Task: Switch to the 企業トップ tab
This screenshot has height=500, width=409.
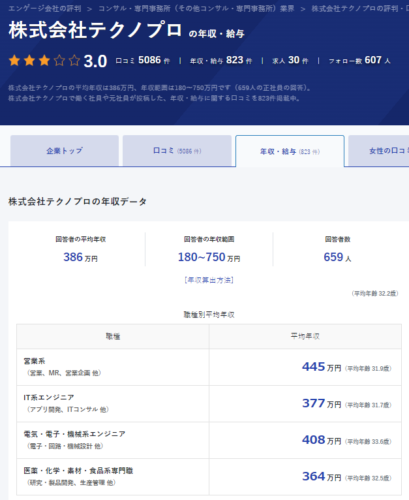Action: pyautogui.click(x=64, y=151)
